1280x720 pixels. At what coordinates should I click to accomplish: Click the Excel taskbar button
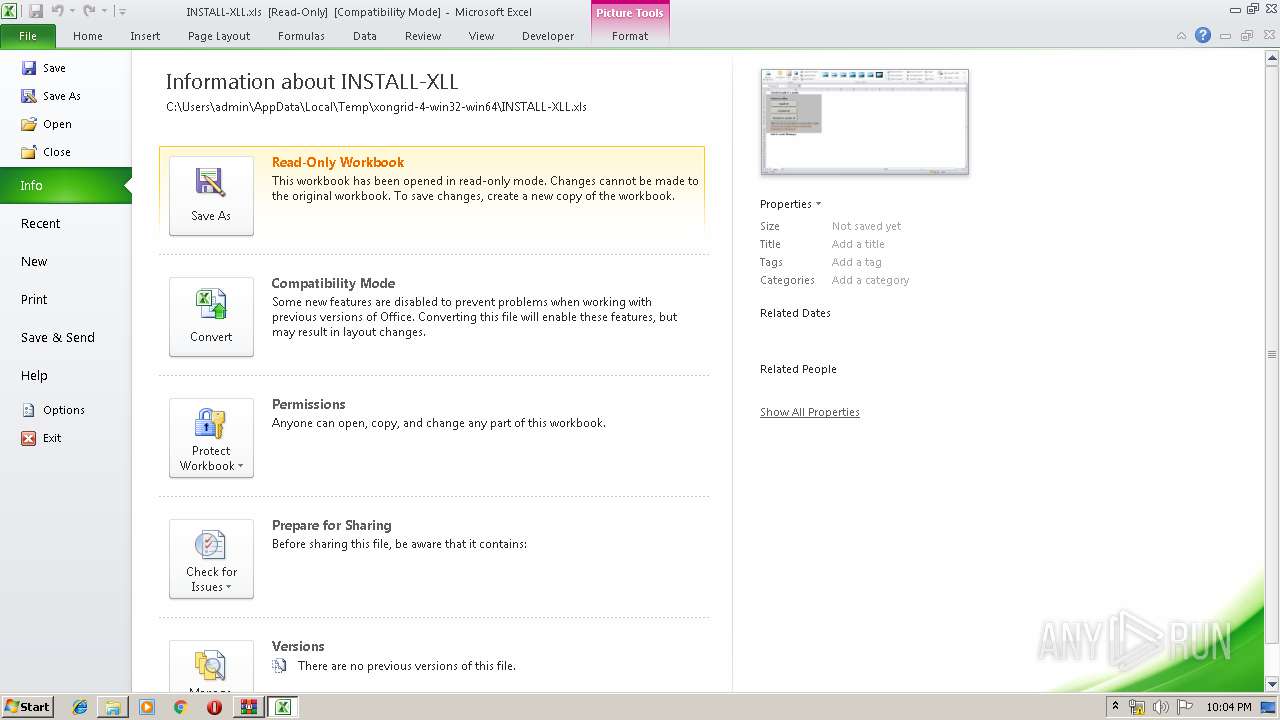283,707
